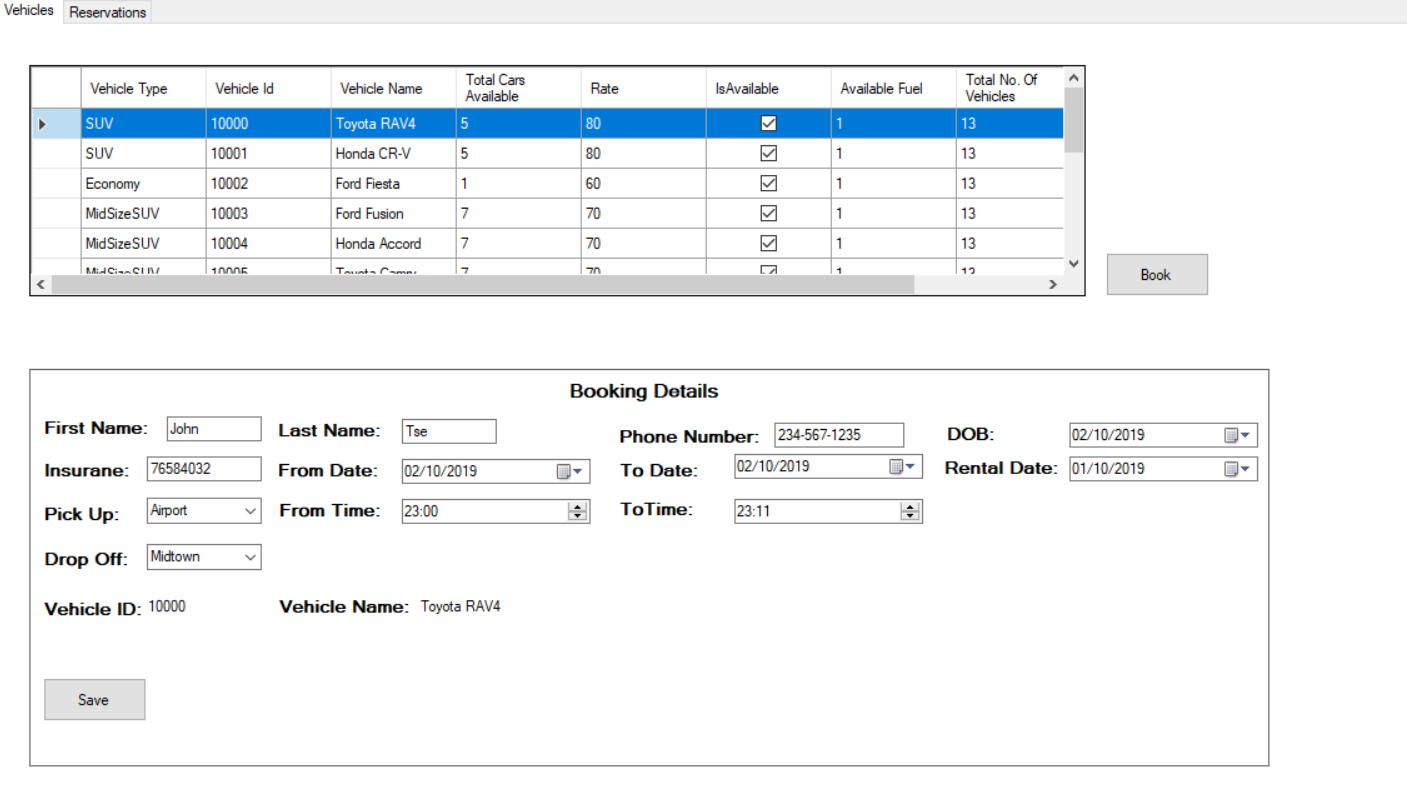Click the Phone Number field

coord(839,435)
